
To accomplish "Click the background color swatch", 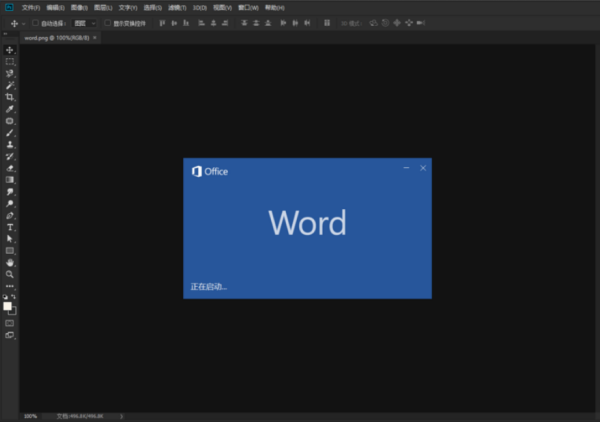I will pyautogui.click(x=14, y=312).
